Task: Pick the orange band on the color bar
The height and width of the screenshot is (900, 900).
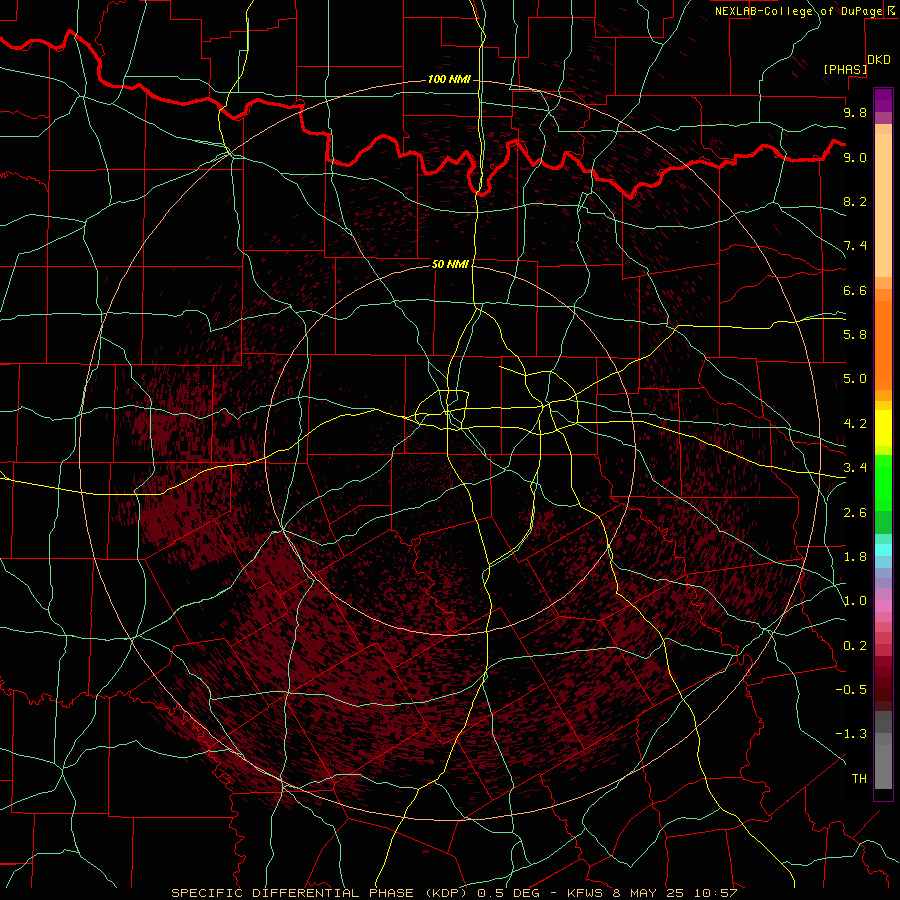Action: pyautogui.click(x=883, y=346)
